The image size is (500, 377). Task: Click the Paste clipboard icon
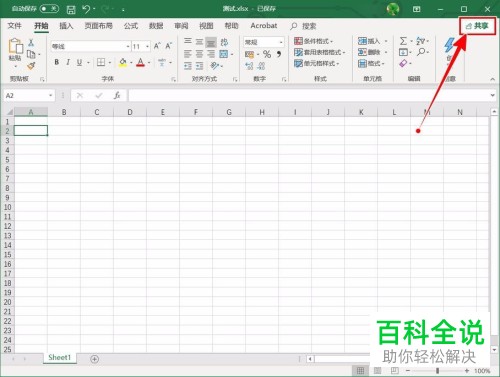15,46
